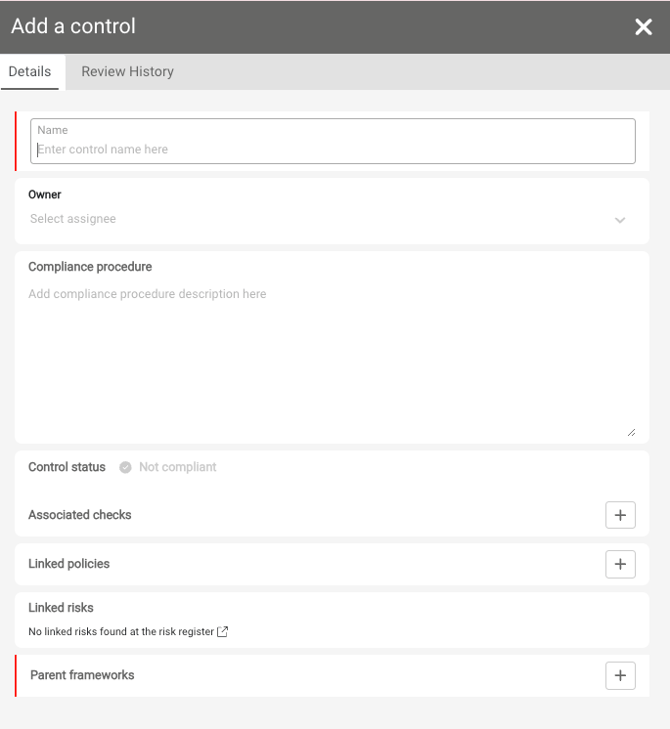670x729 pixels.
Task: Close the Add a control dialog
Action: click(x=643, y=27)
